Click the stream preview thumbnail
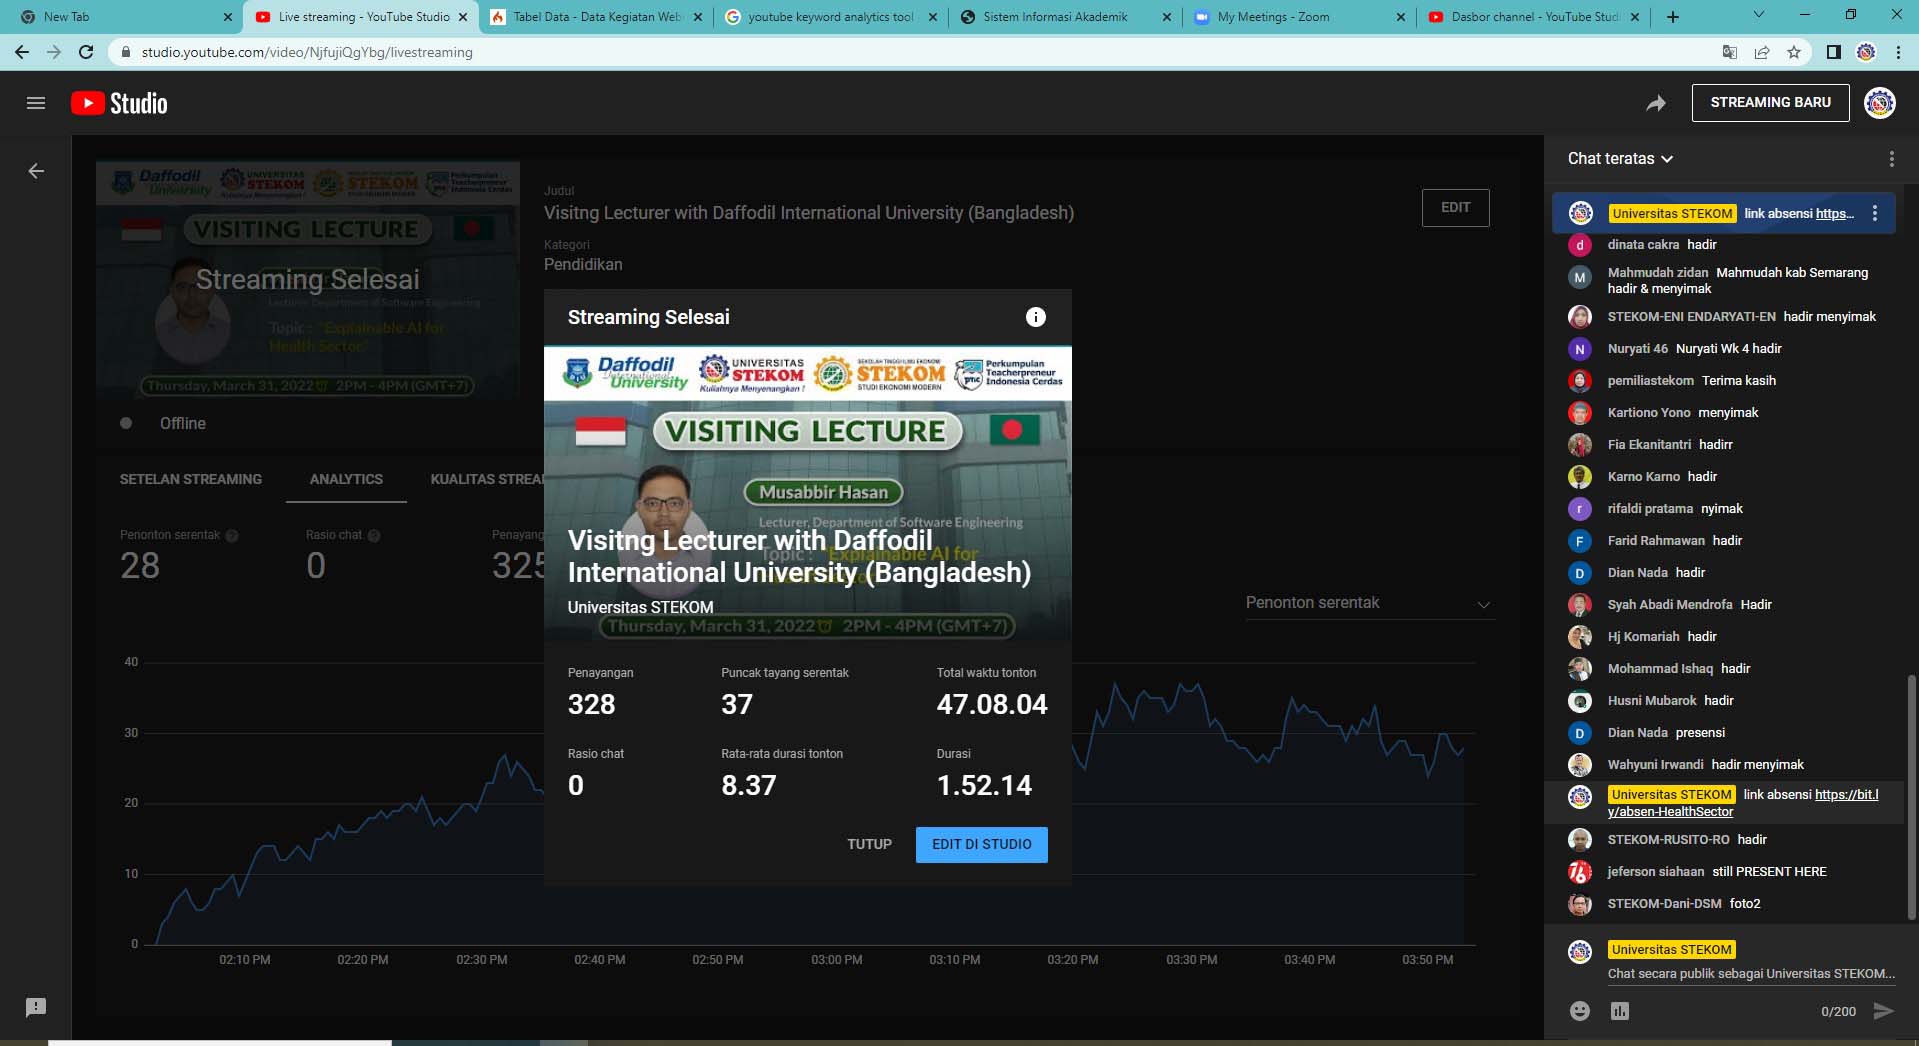 coord(308,281)
